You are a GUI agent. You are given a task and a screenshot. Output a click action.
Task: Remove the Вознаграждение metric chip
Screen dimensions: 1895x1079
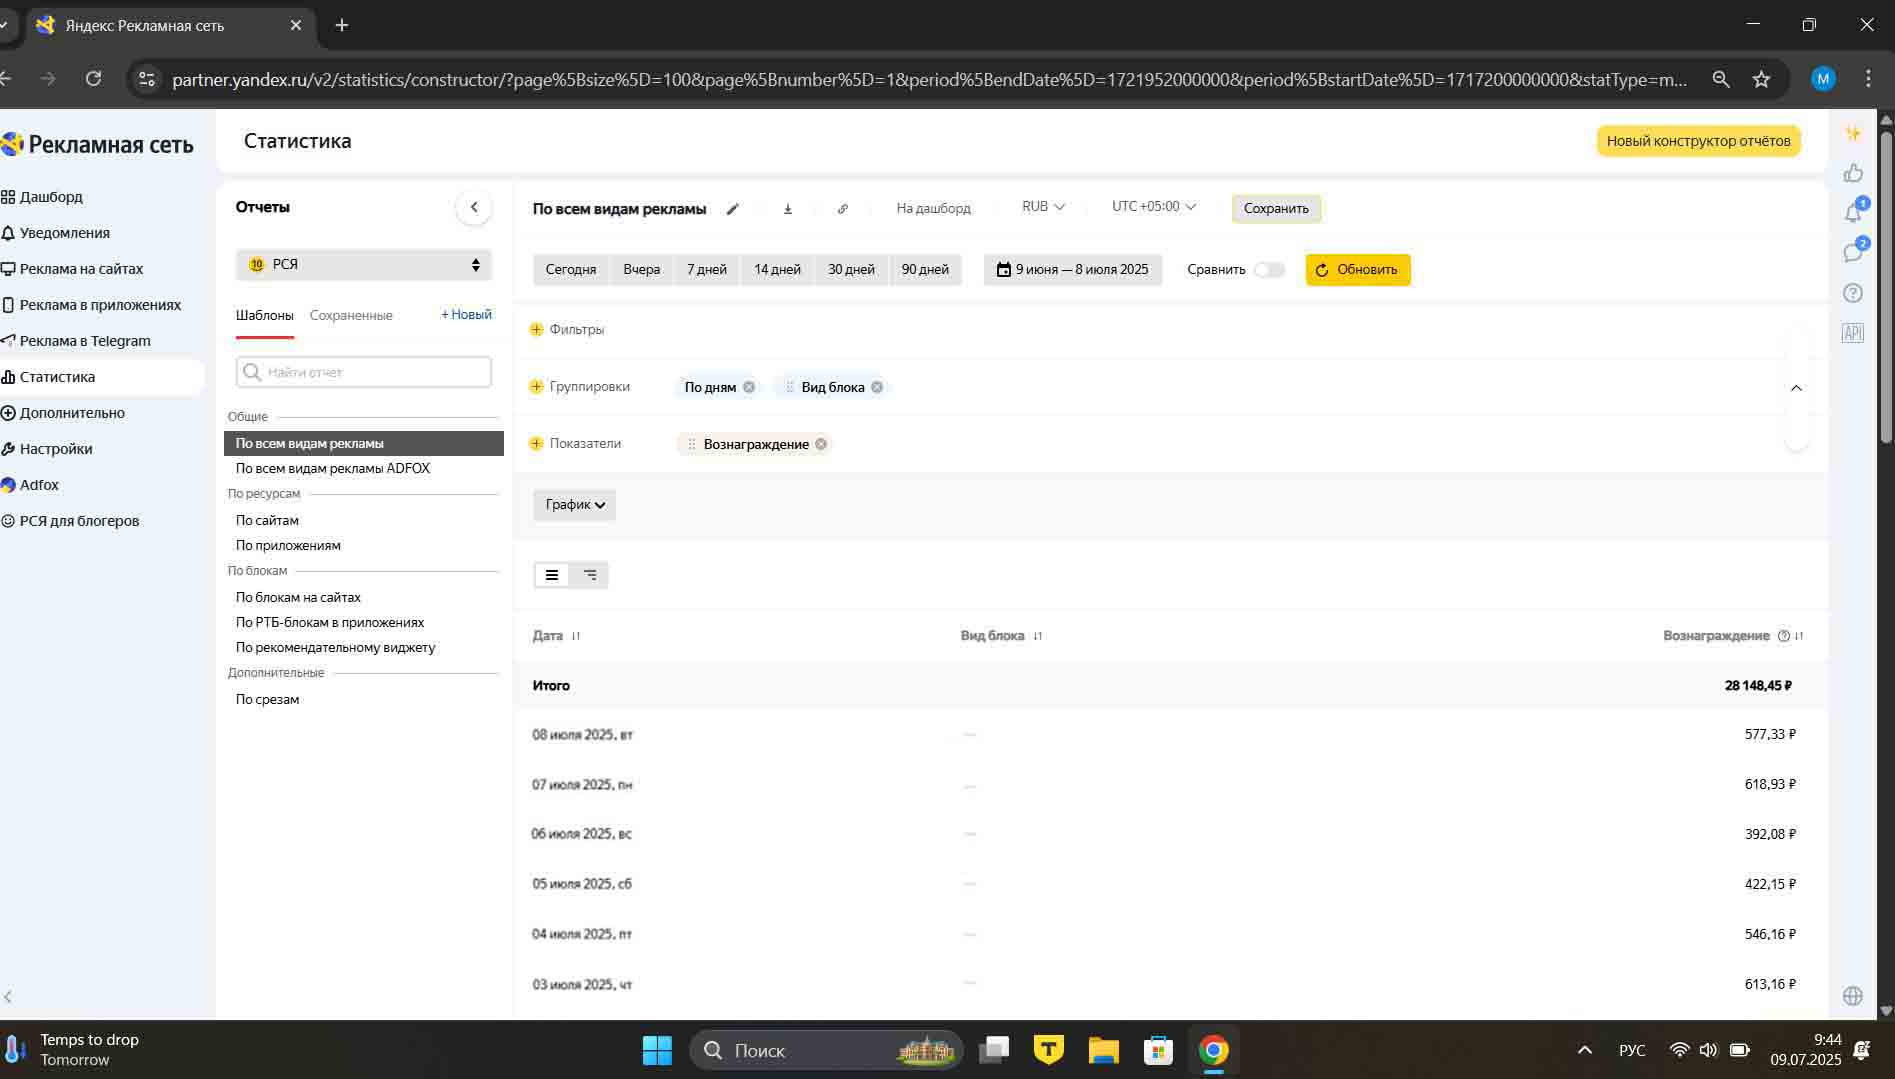point(821,444)
